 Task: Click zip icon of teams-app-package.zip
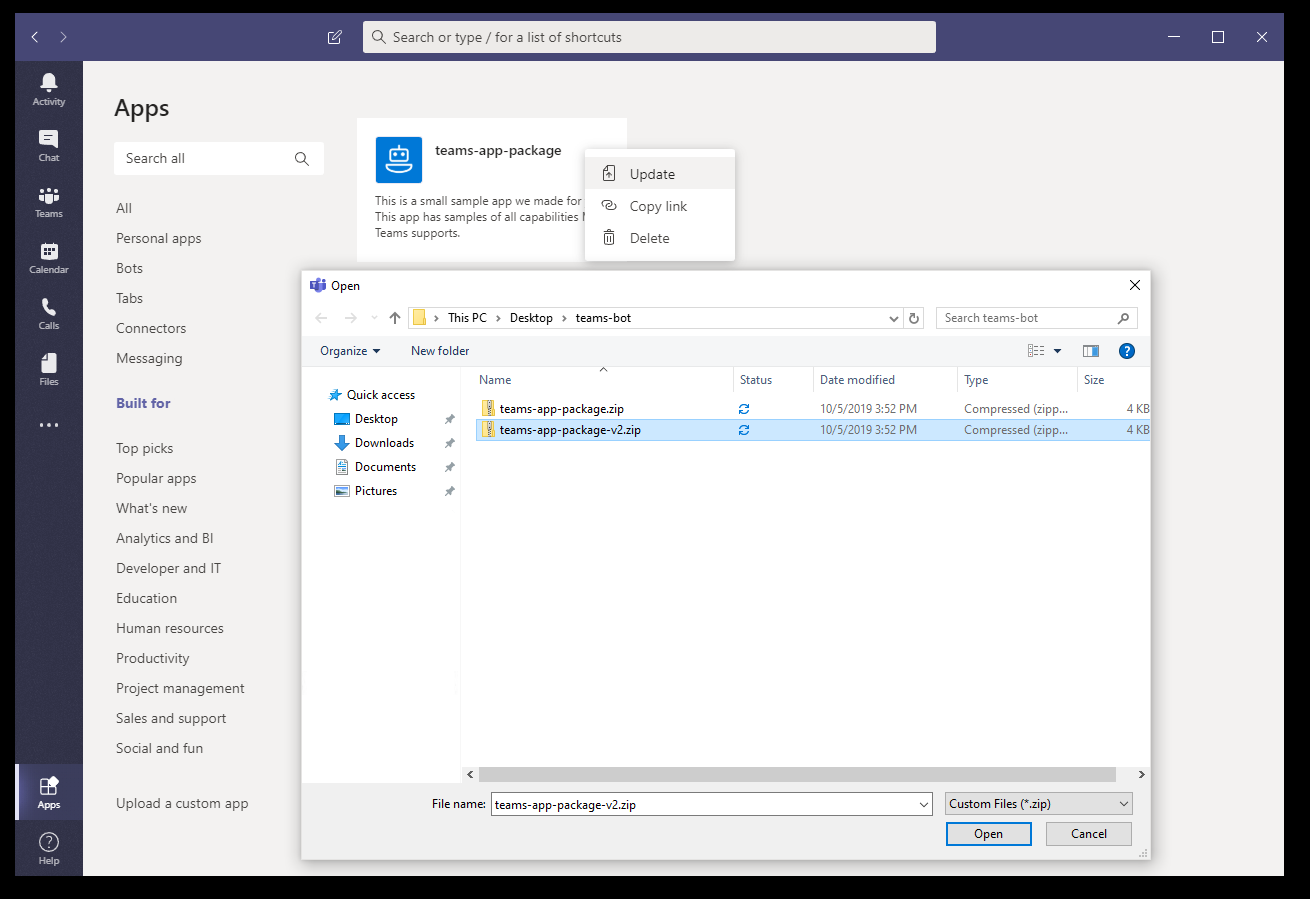(x=488, y=408)
